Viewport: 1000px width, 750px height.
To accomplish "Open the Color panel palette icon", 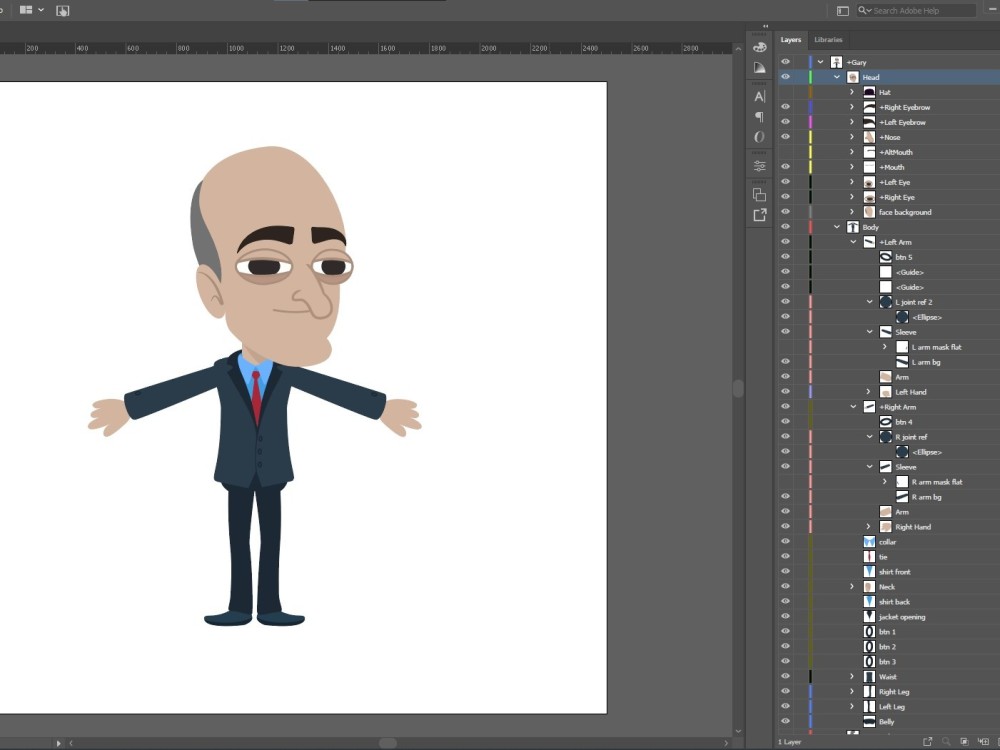I will (x=759, y=47).
